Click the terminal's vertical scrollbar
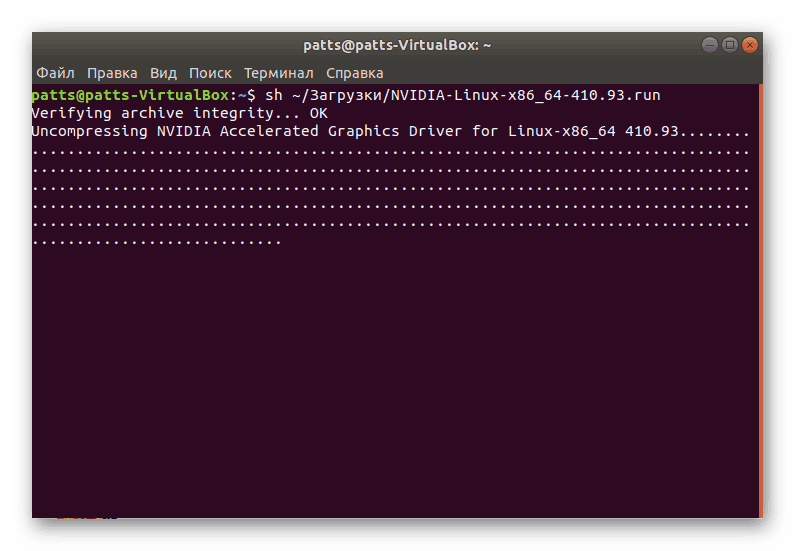This screenshot has width=795, height=551. tap(760, 300)
